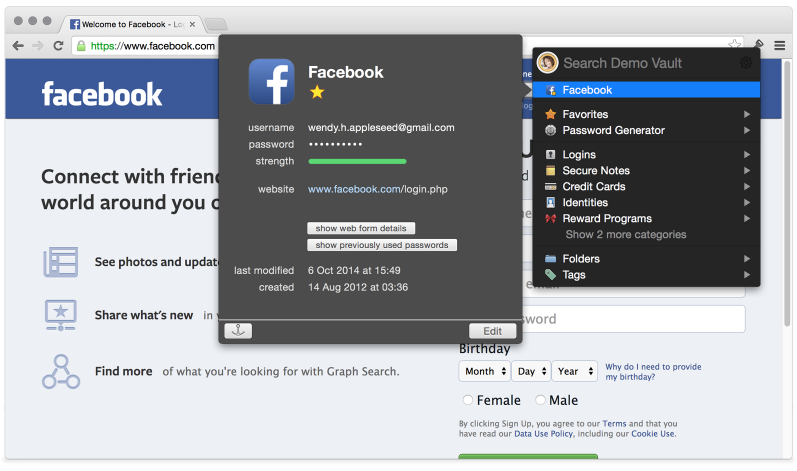Select the Female radio button
The image size is (797, 471).
pos(468,400)
